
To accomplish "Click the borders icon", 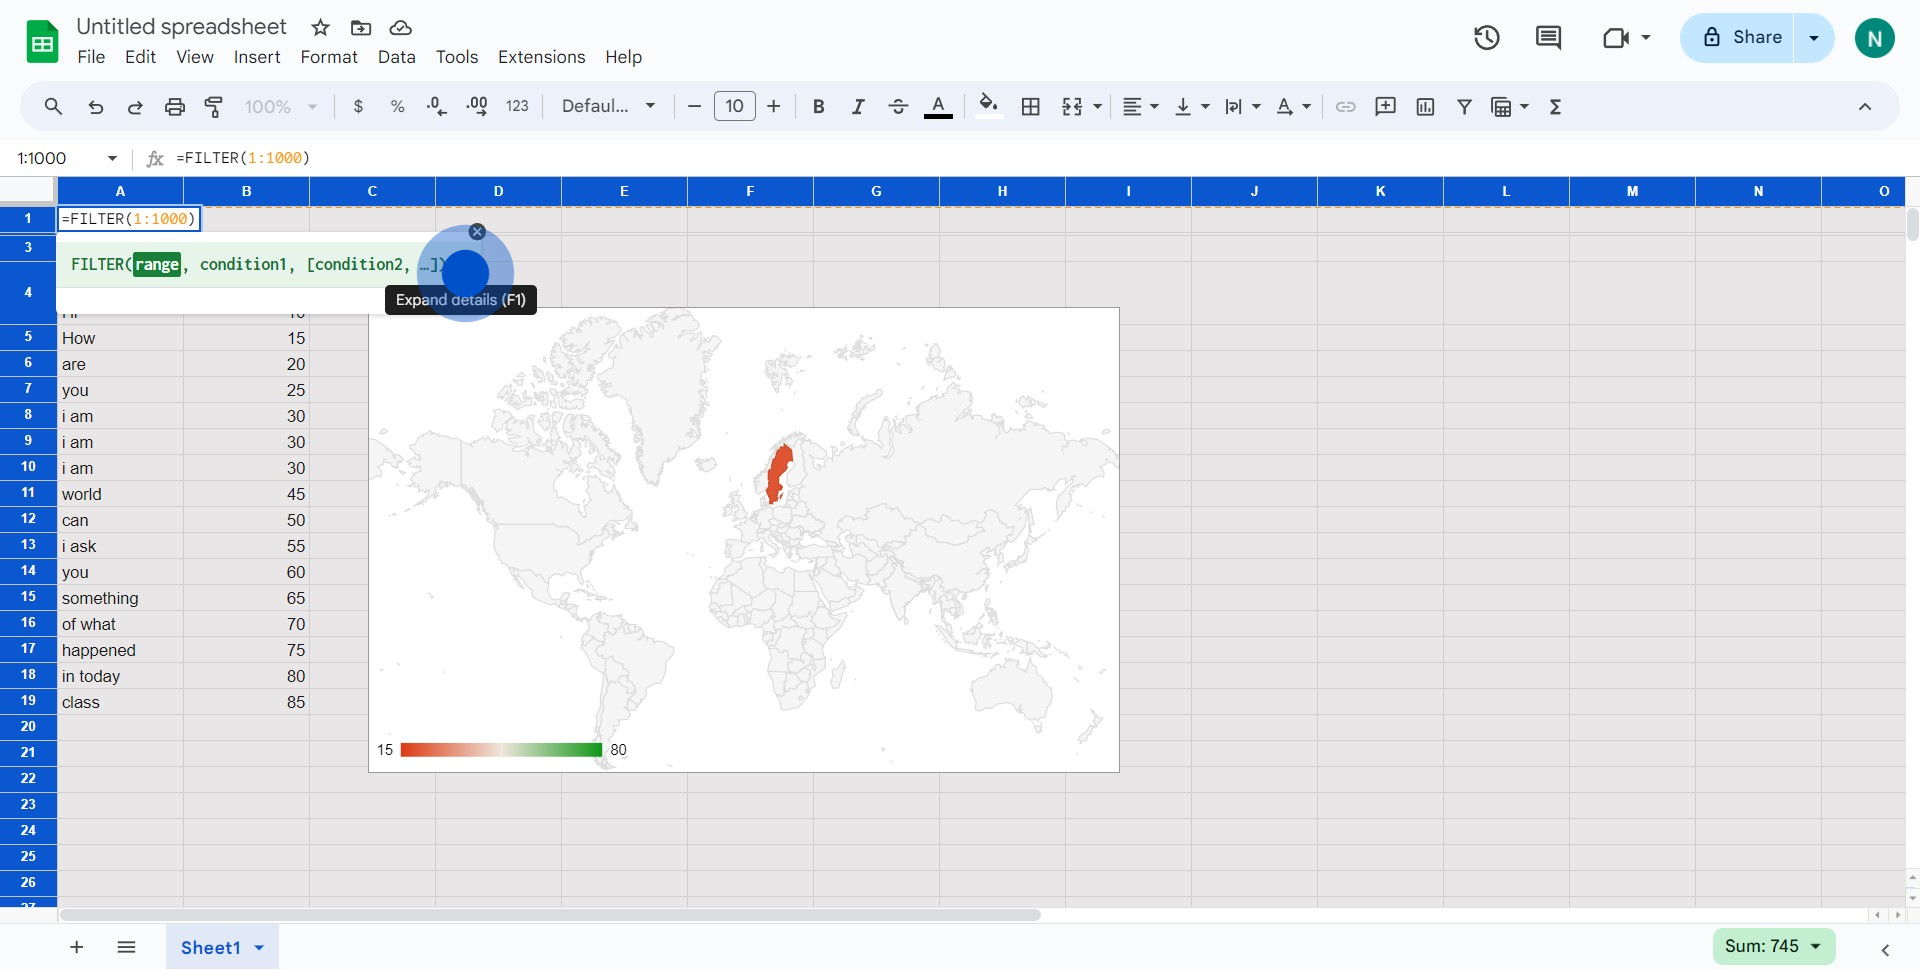I will point(1031,107).
